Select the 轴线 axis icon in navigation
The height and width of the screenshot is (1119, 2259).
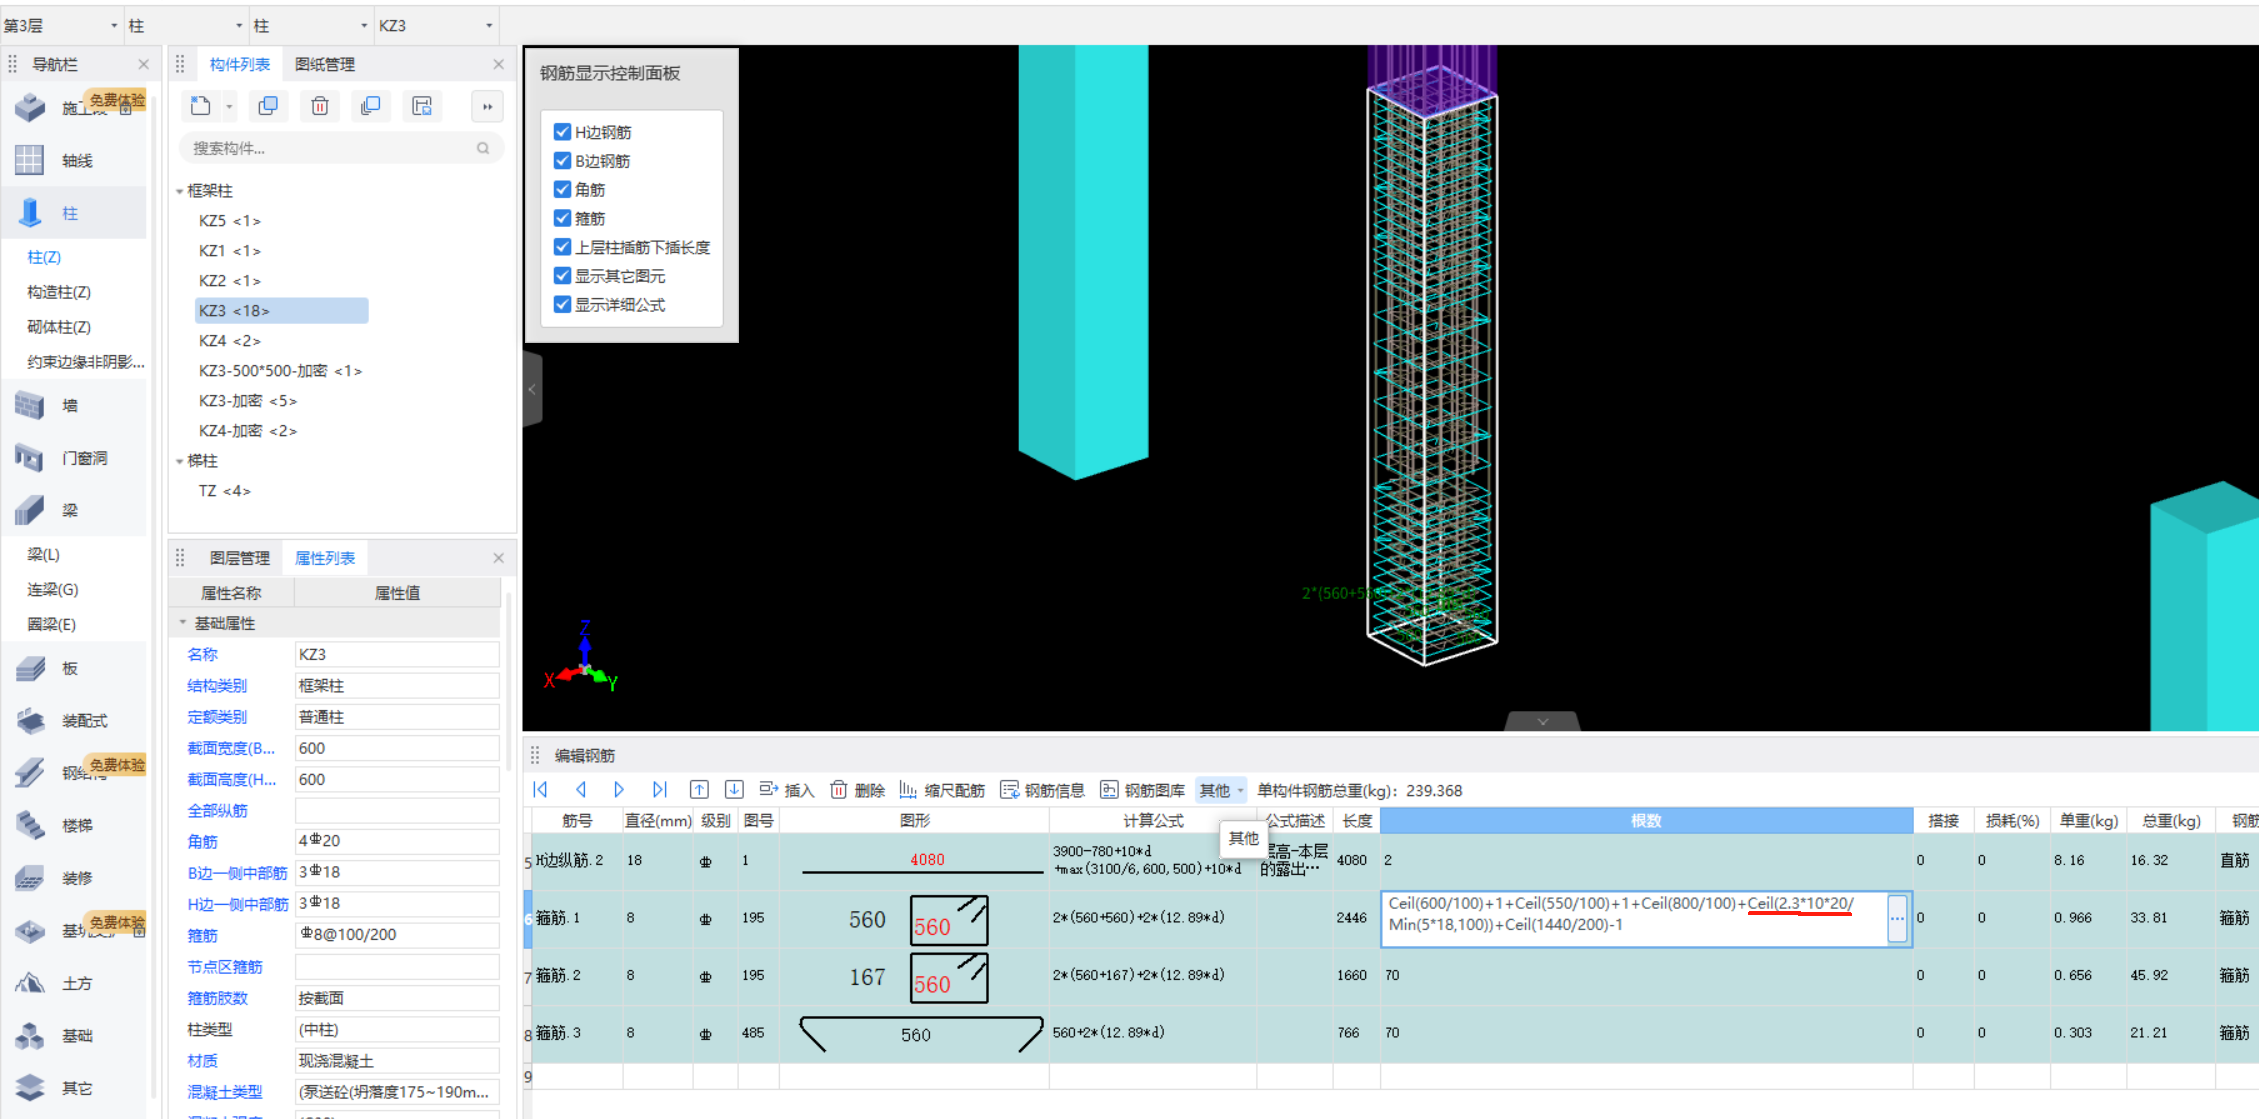[29, 160]
